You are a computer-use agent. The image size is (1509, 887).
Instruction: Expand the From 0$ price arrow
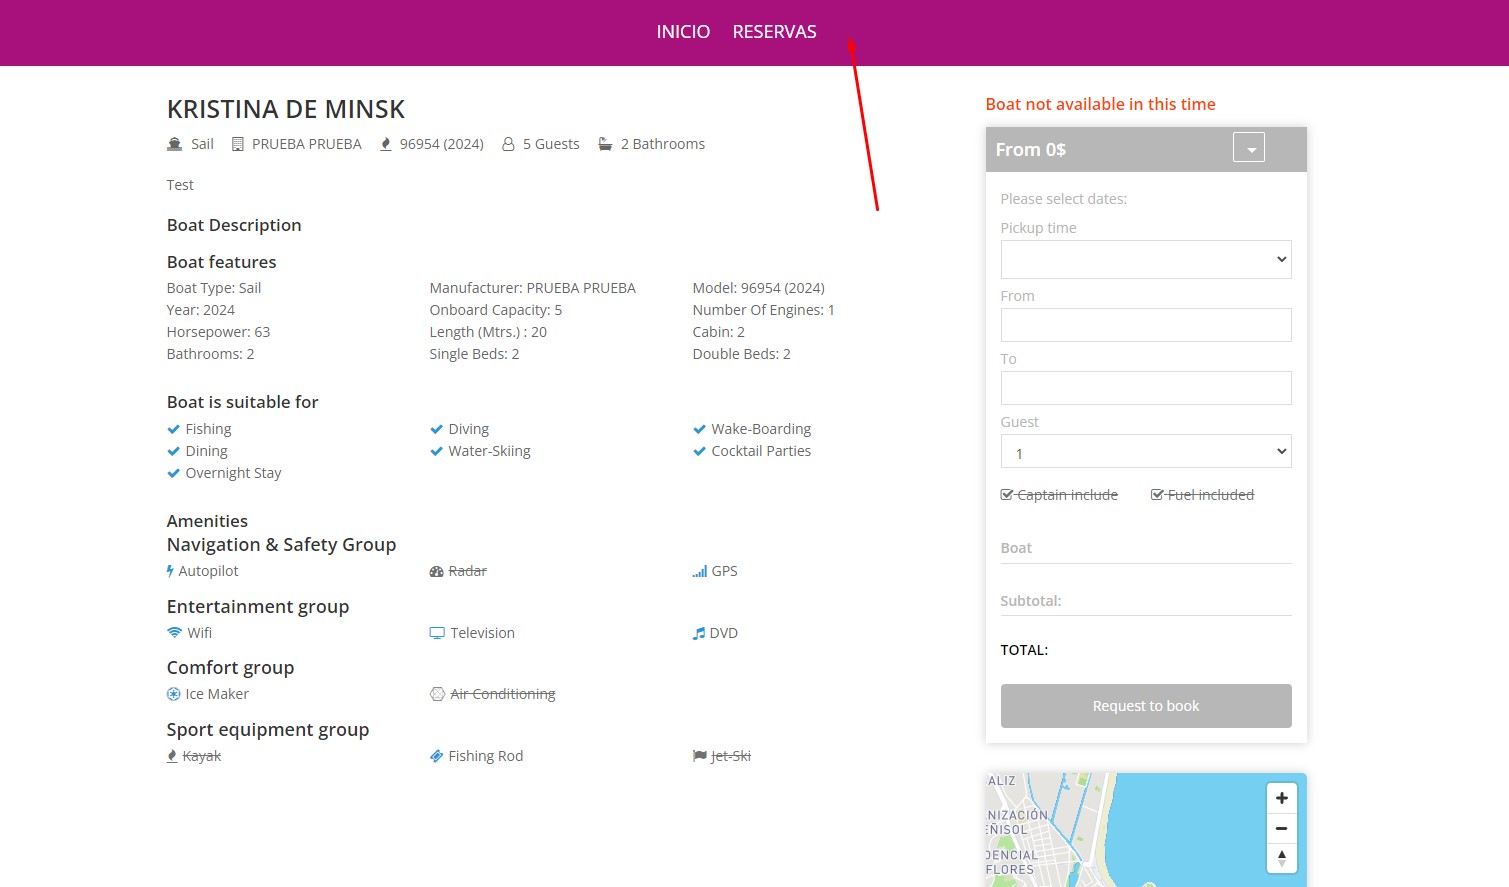tap(1249, 148)
